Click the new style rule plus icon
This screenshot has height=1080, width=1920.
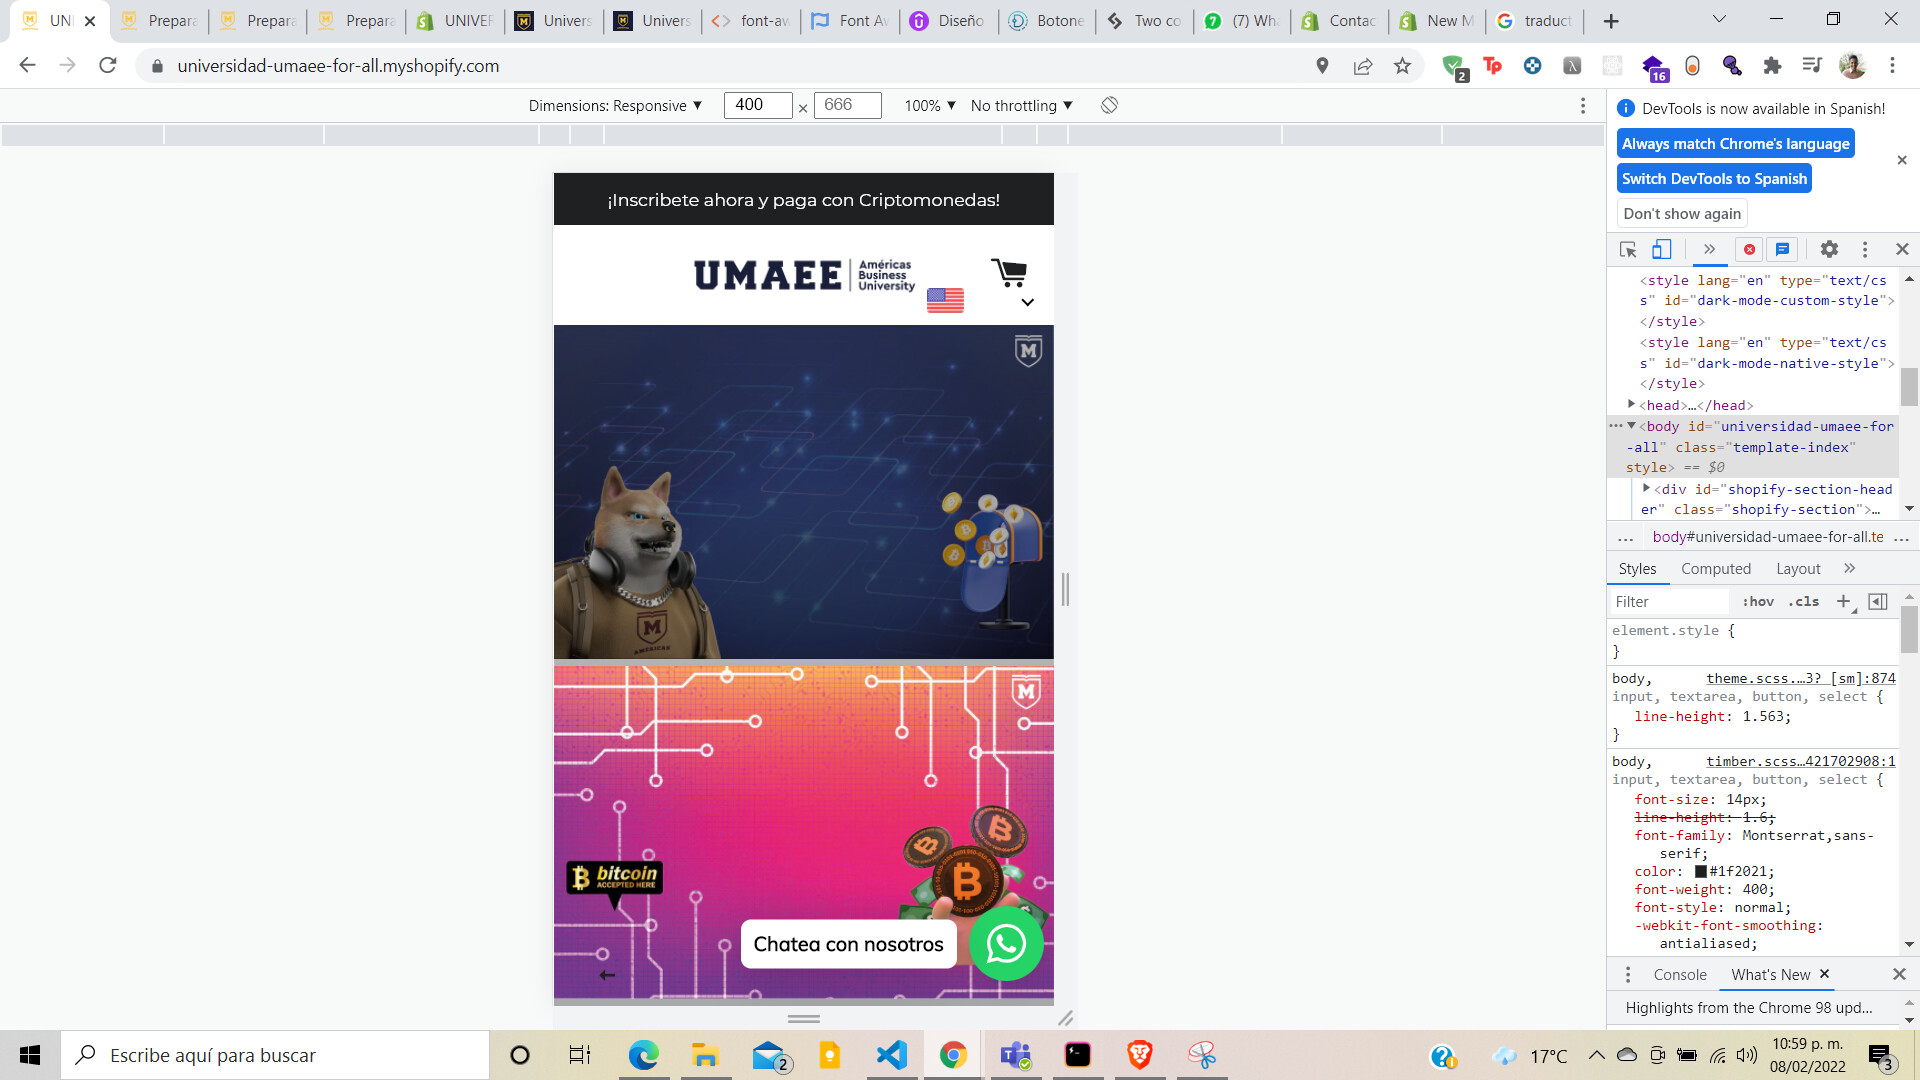1843,601
